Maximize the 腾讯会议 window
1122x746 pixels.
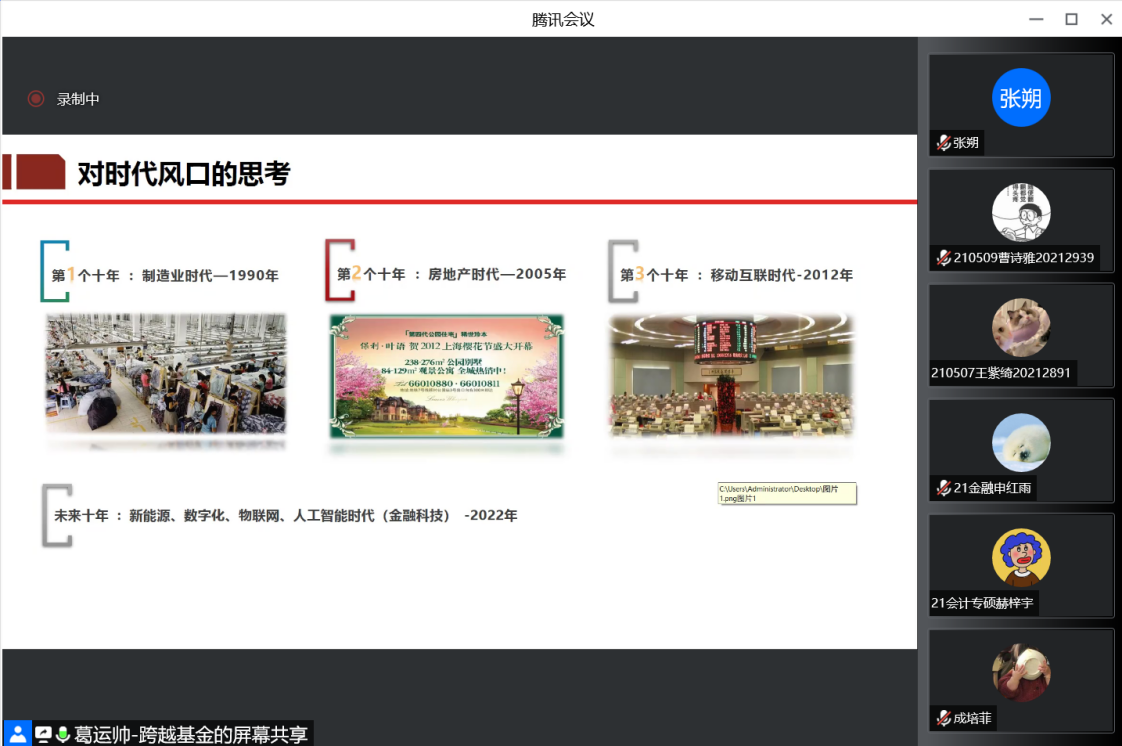(1071, 19)
